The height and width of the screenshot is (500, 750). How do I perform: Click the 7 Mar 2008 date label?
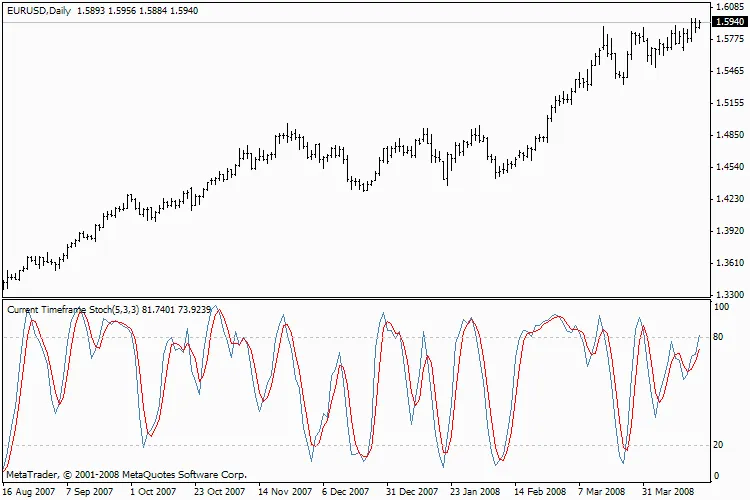603,492
